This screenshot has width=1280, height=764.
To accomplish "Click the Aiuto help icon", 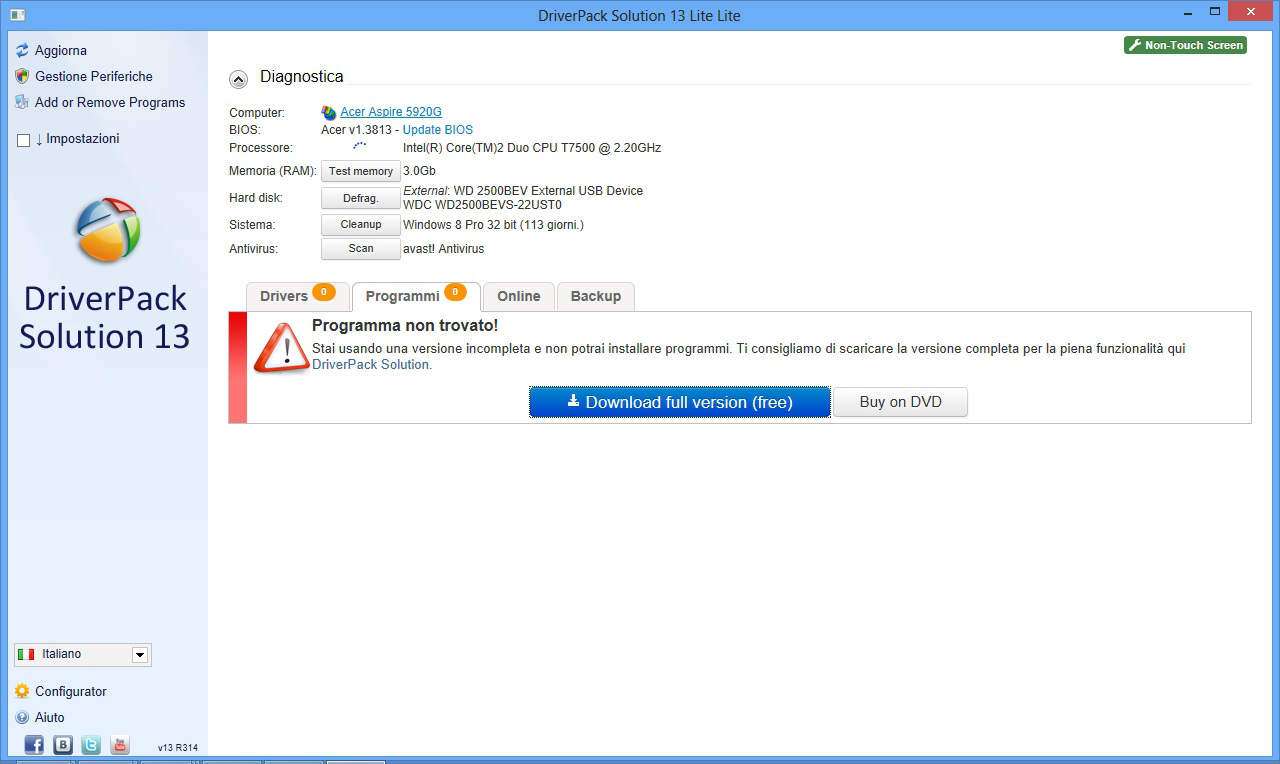I will click(x=22, y=717).
